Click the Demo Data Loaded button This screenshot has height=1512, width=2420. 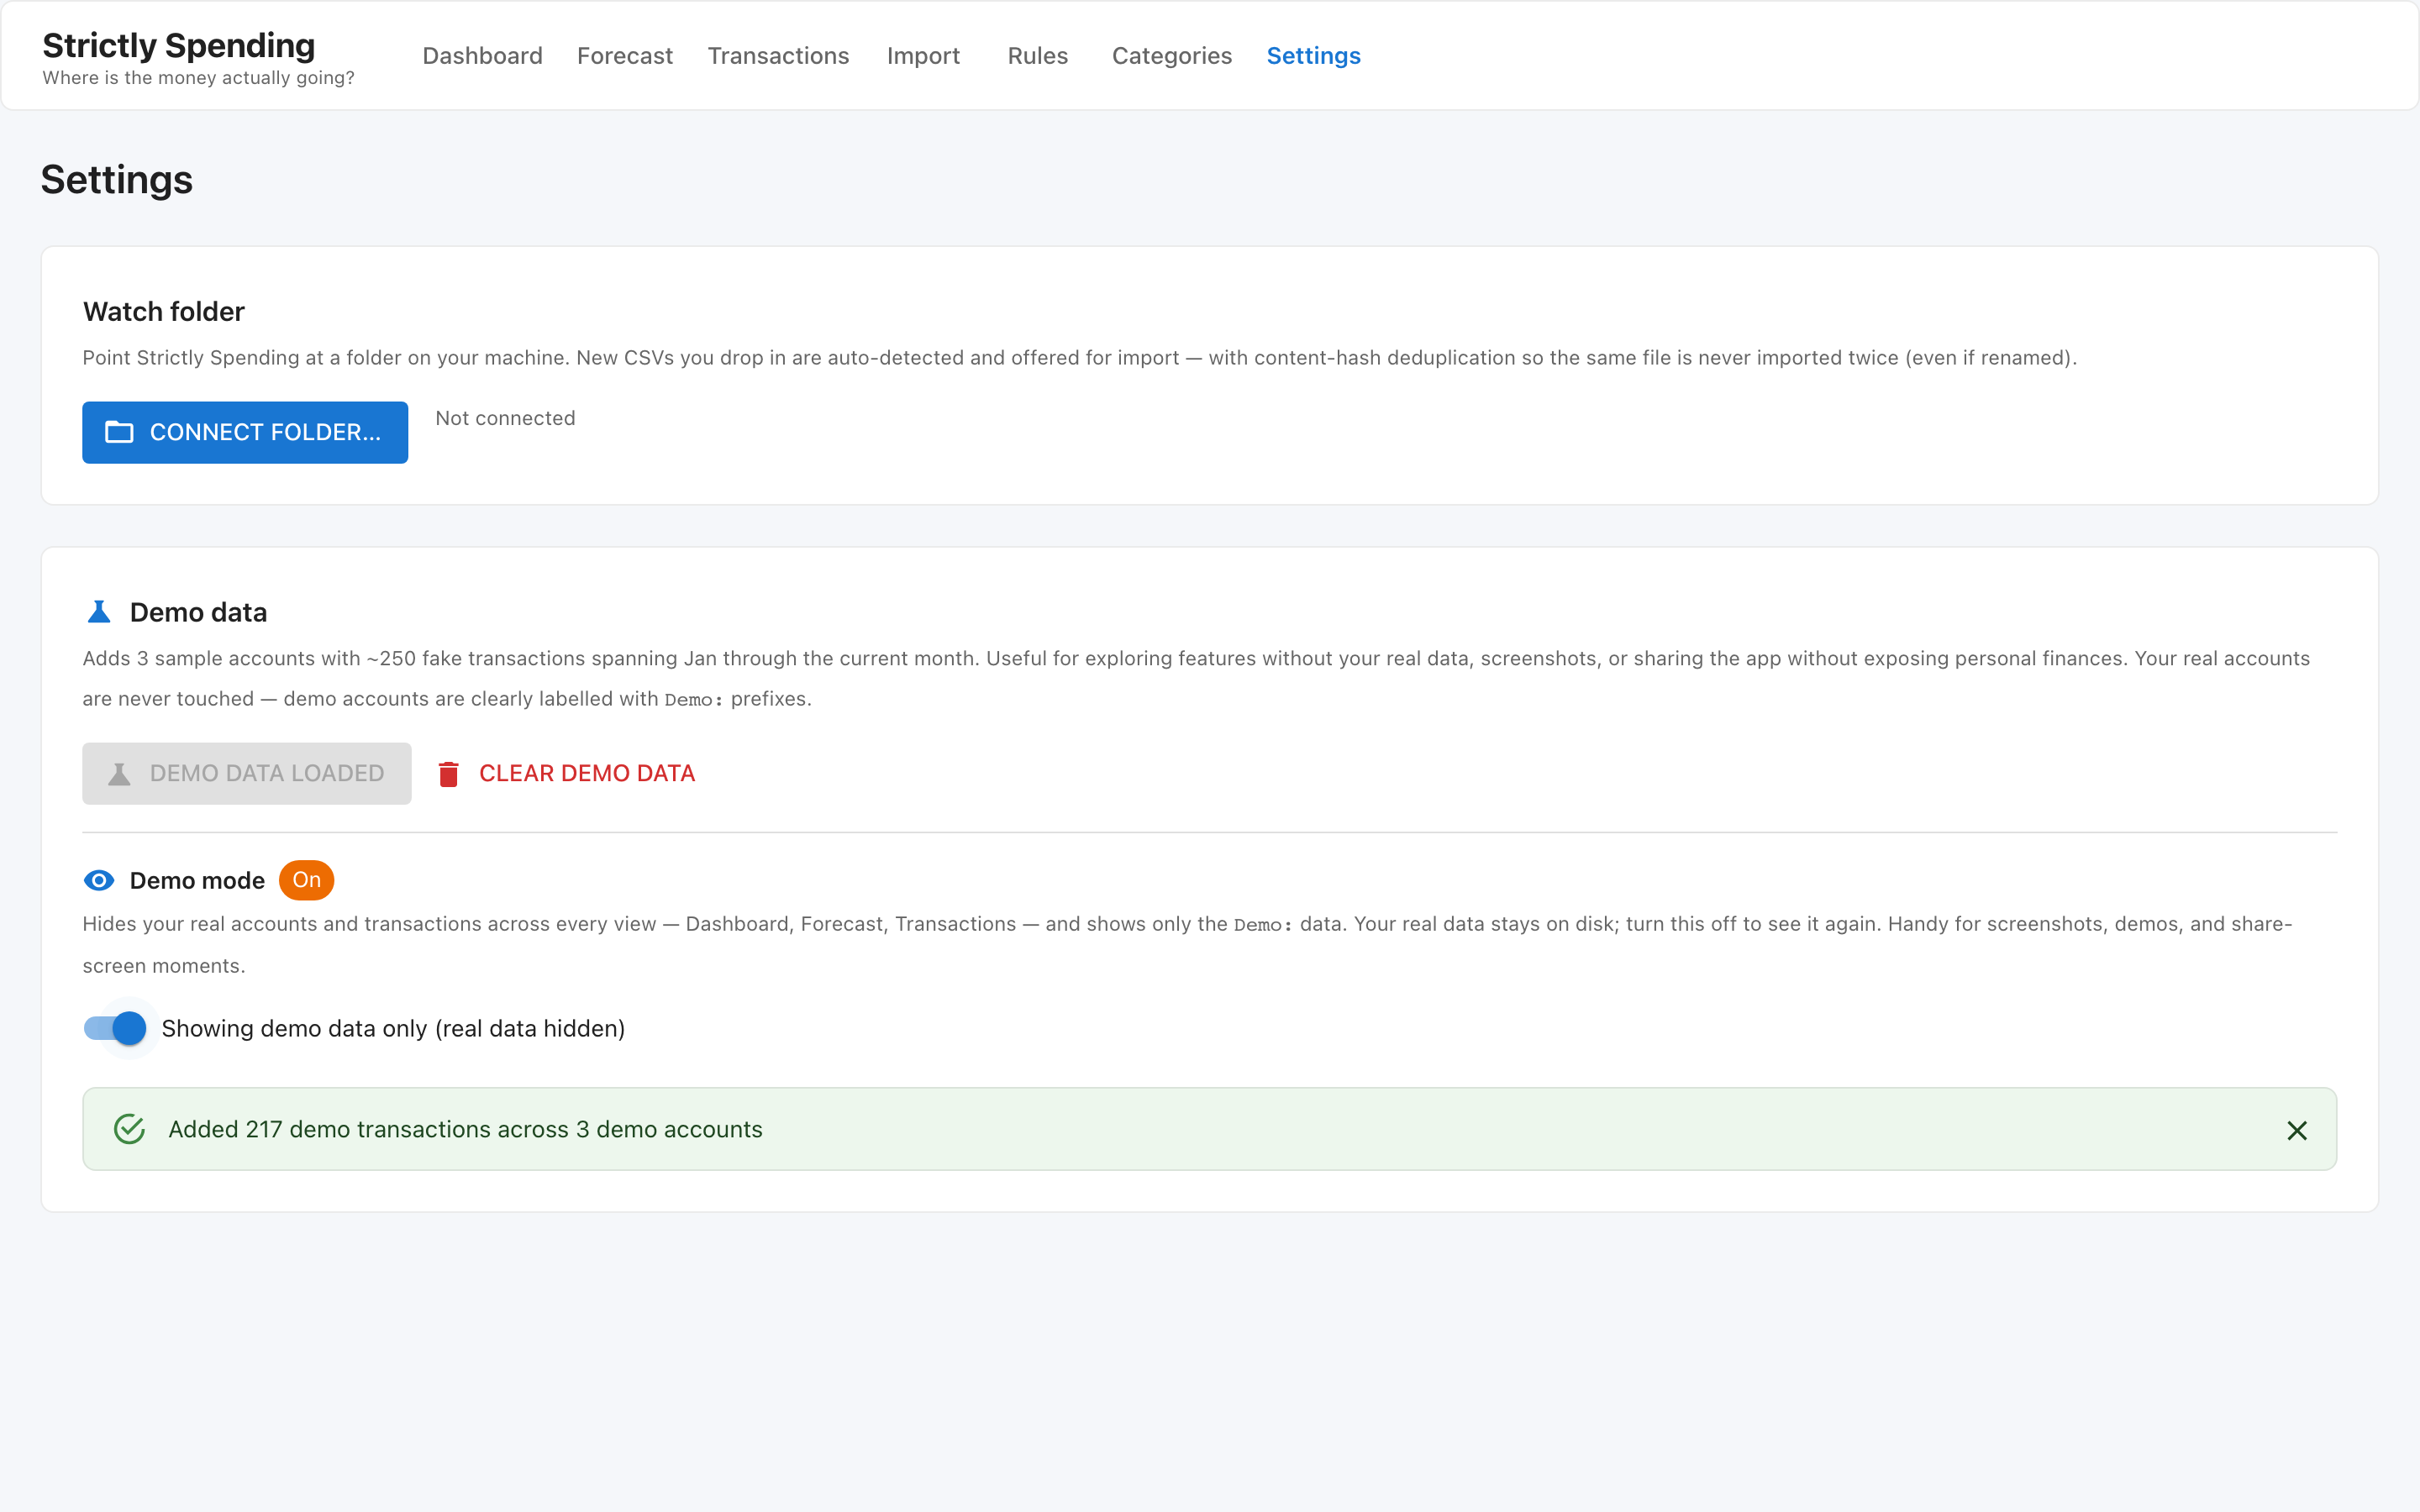tap(247, 773)
